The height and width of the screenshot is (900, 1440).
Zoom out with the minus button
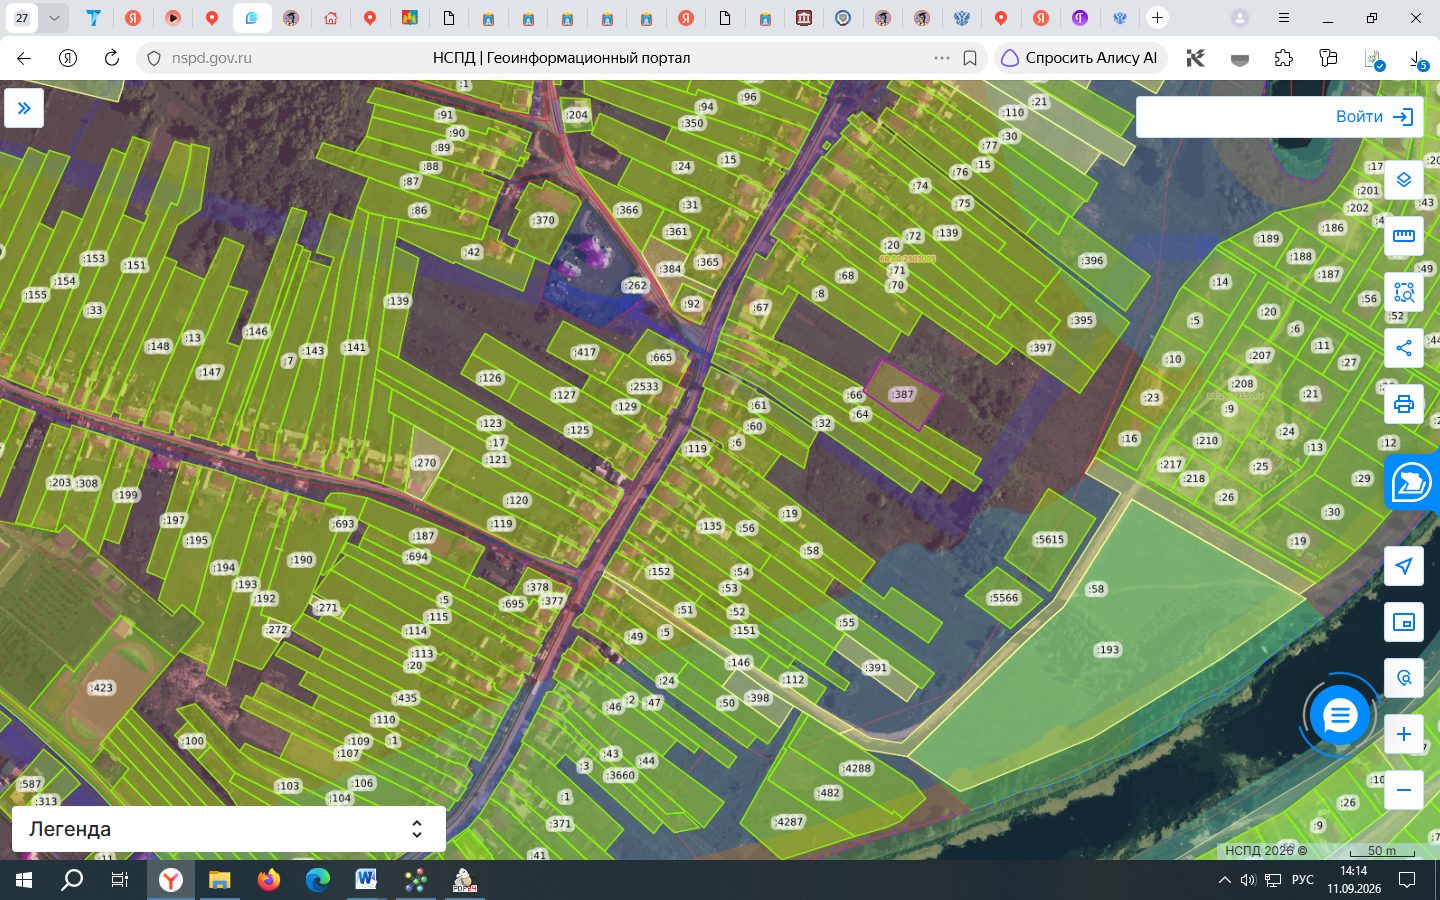1404,790
